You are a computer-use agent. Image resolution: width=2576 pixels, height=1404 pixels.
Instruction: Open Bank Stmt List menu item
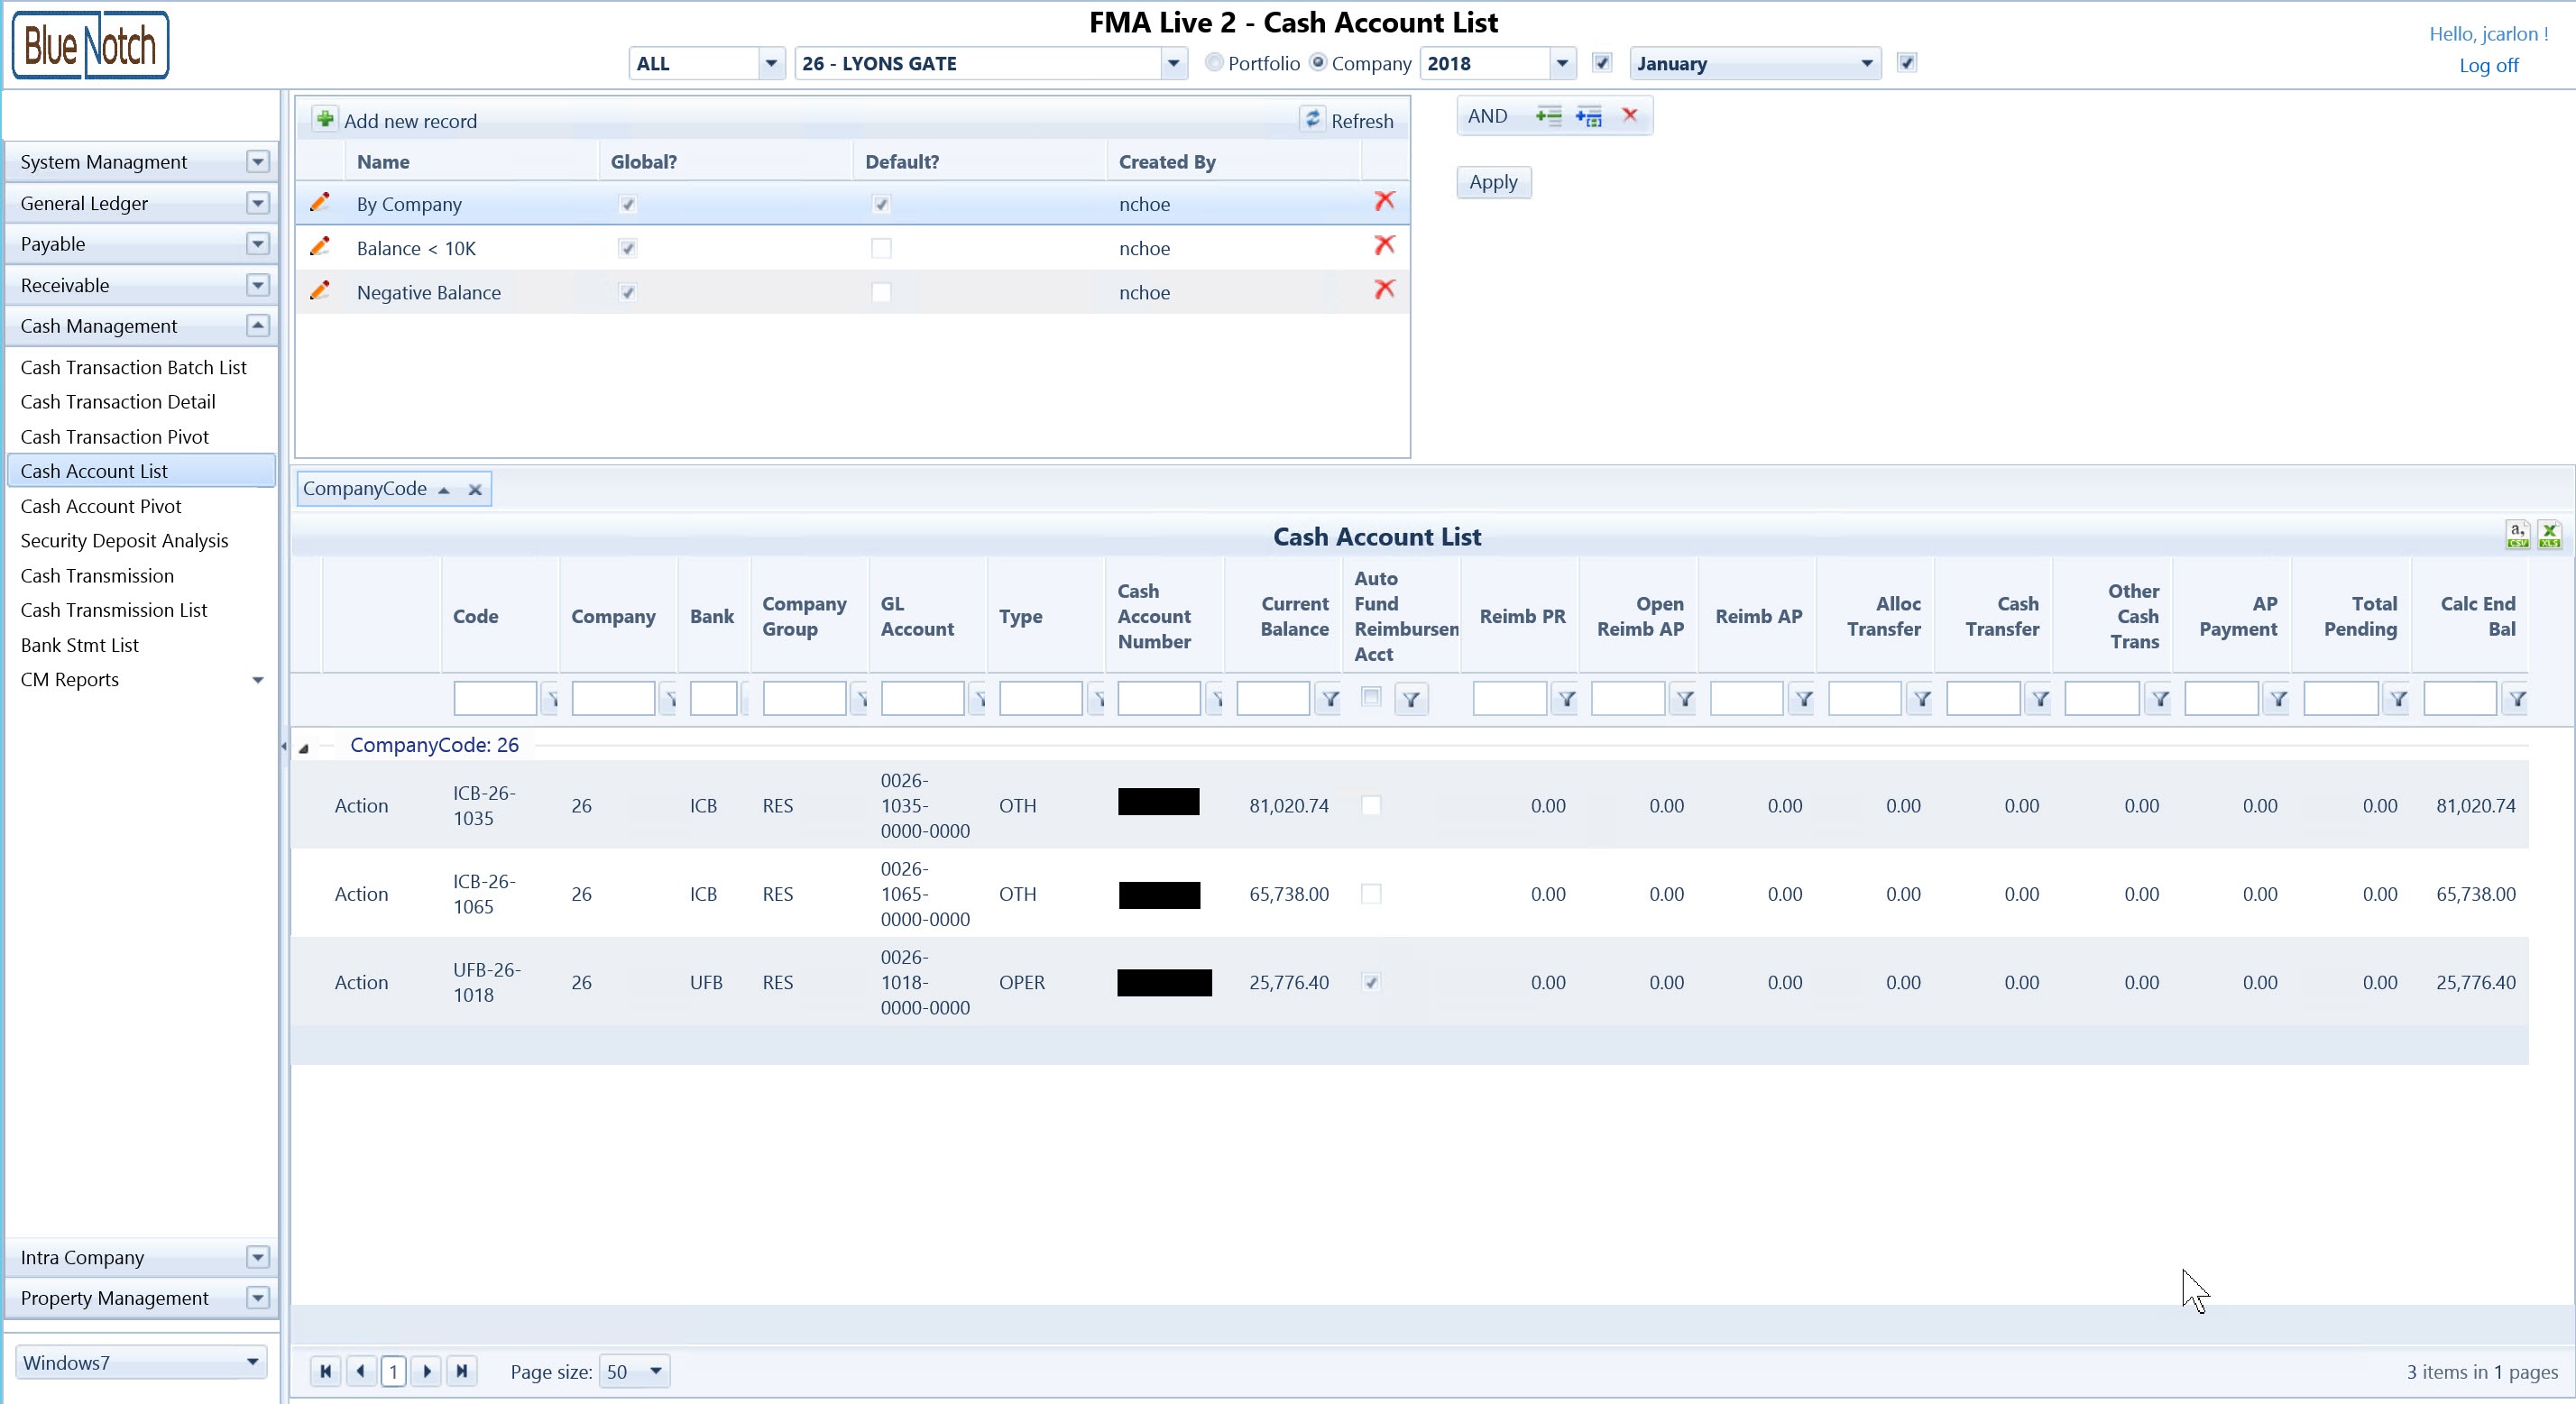(x=80, y=645)
